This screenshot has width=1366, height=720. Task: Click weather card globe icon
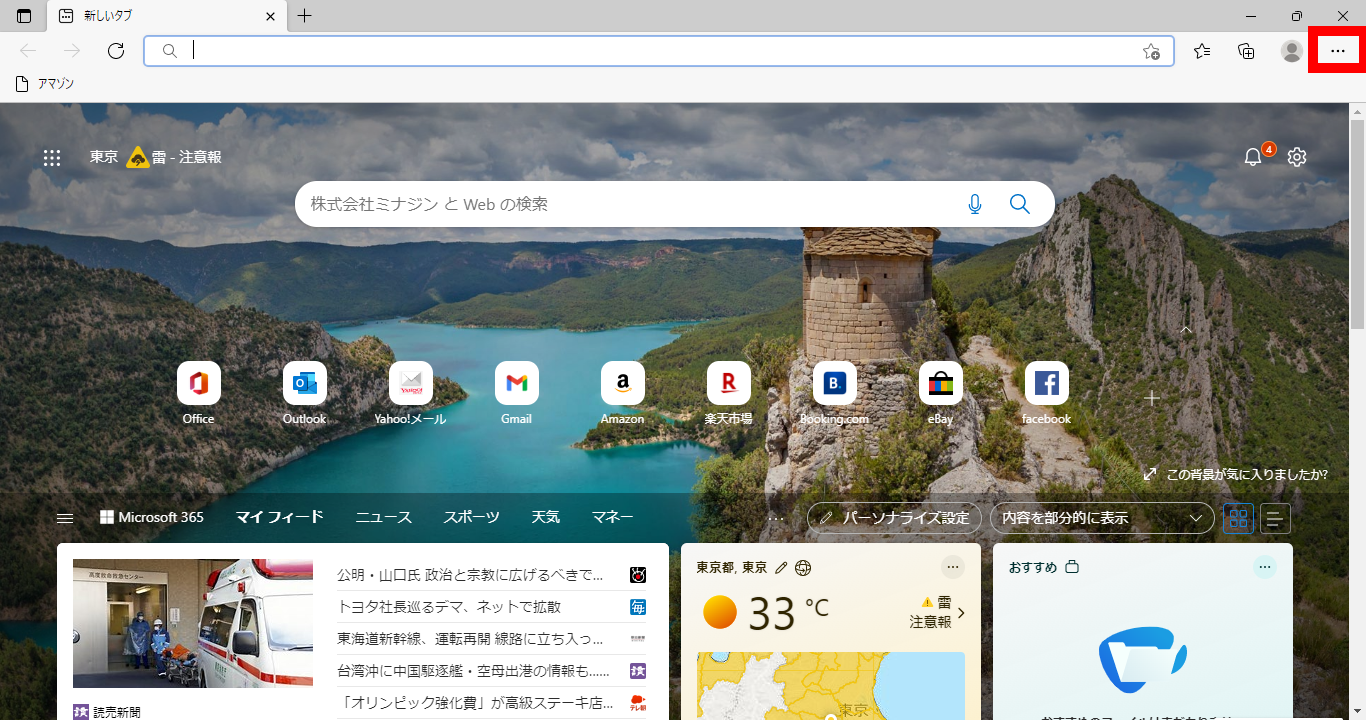click(x=803, y=568)
